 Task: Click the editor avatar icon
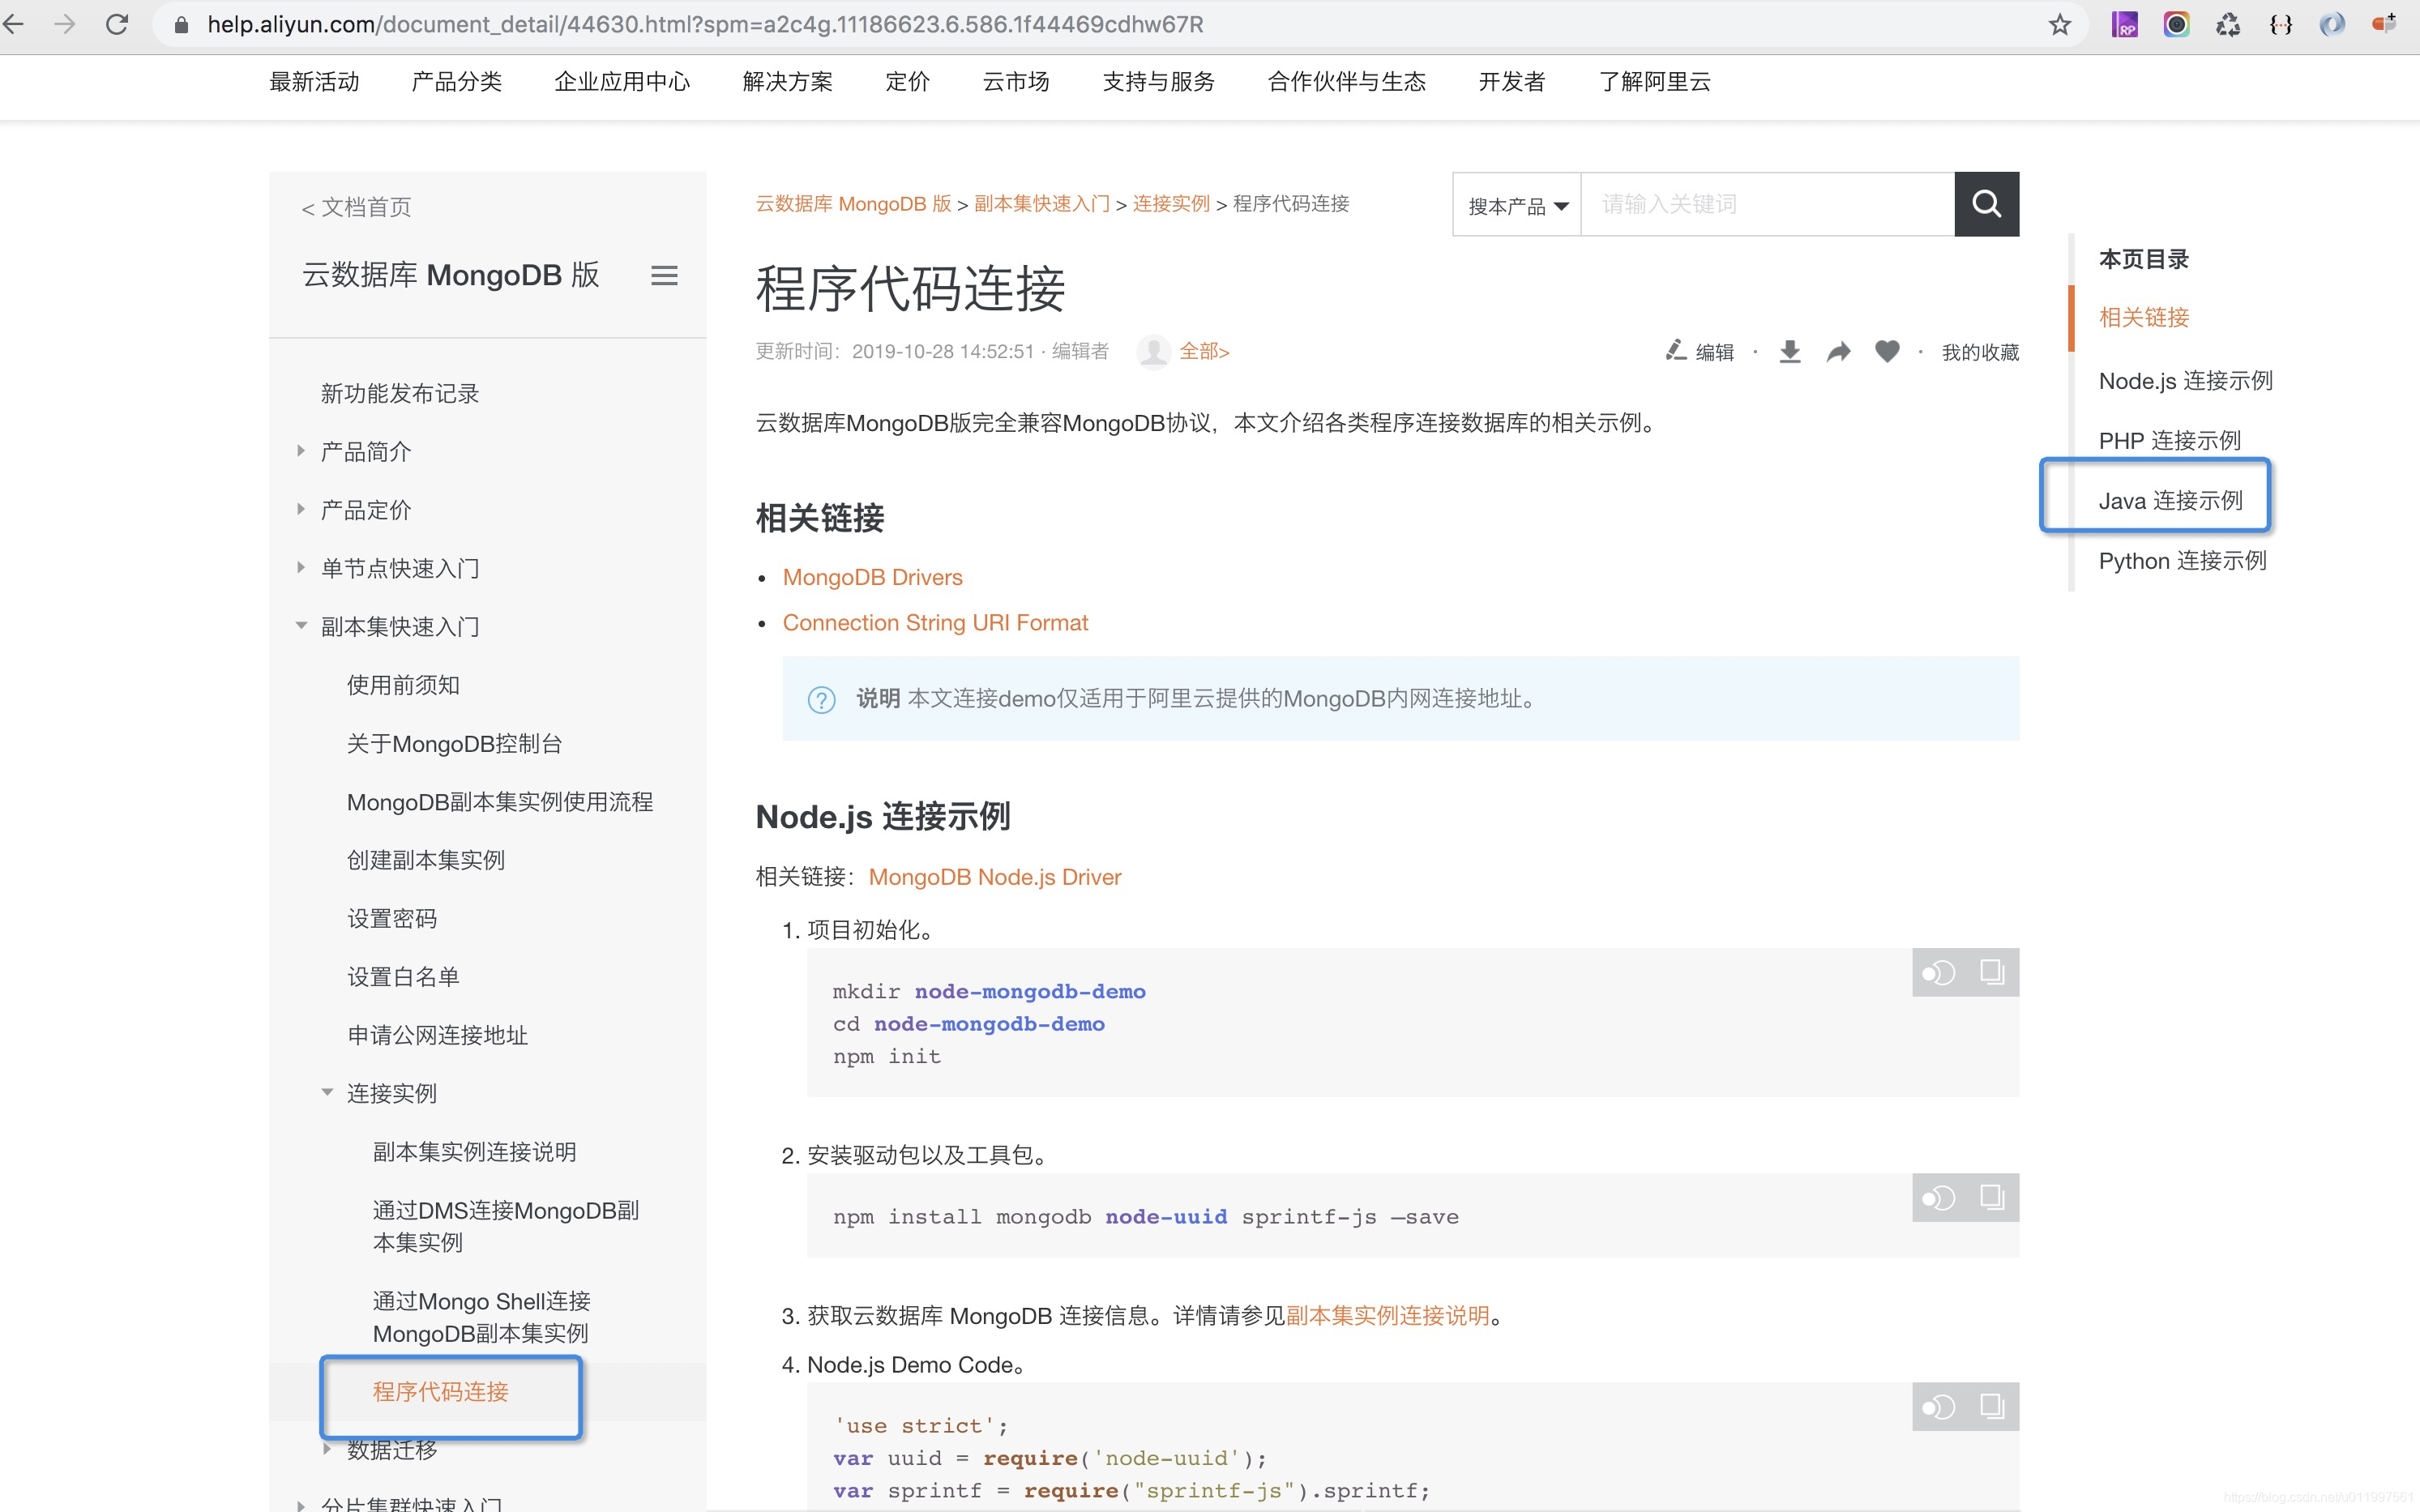point(1153,351)
